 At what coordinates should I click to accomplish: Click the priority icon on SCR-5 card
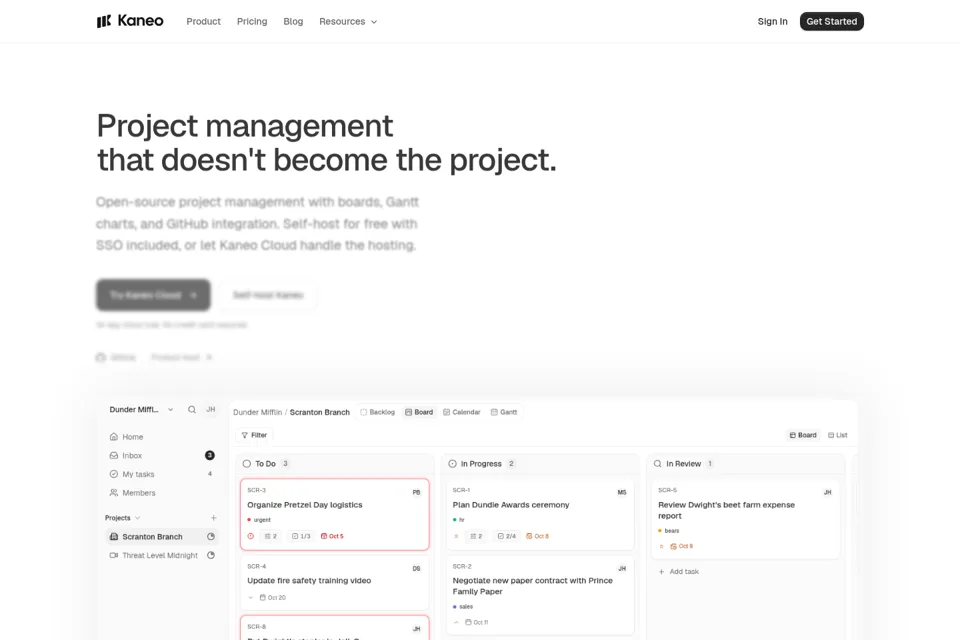coord(661,546)
